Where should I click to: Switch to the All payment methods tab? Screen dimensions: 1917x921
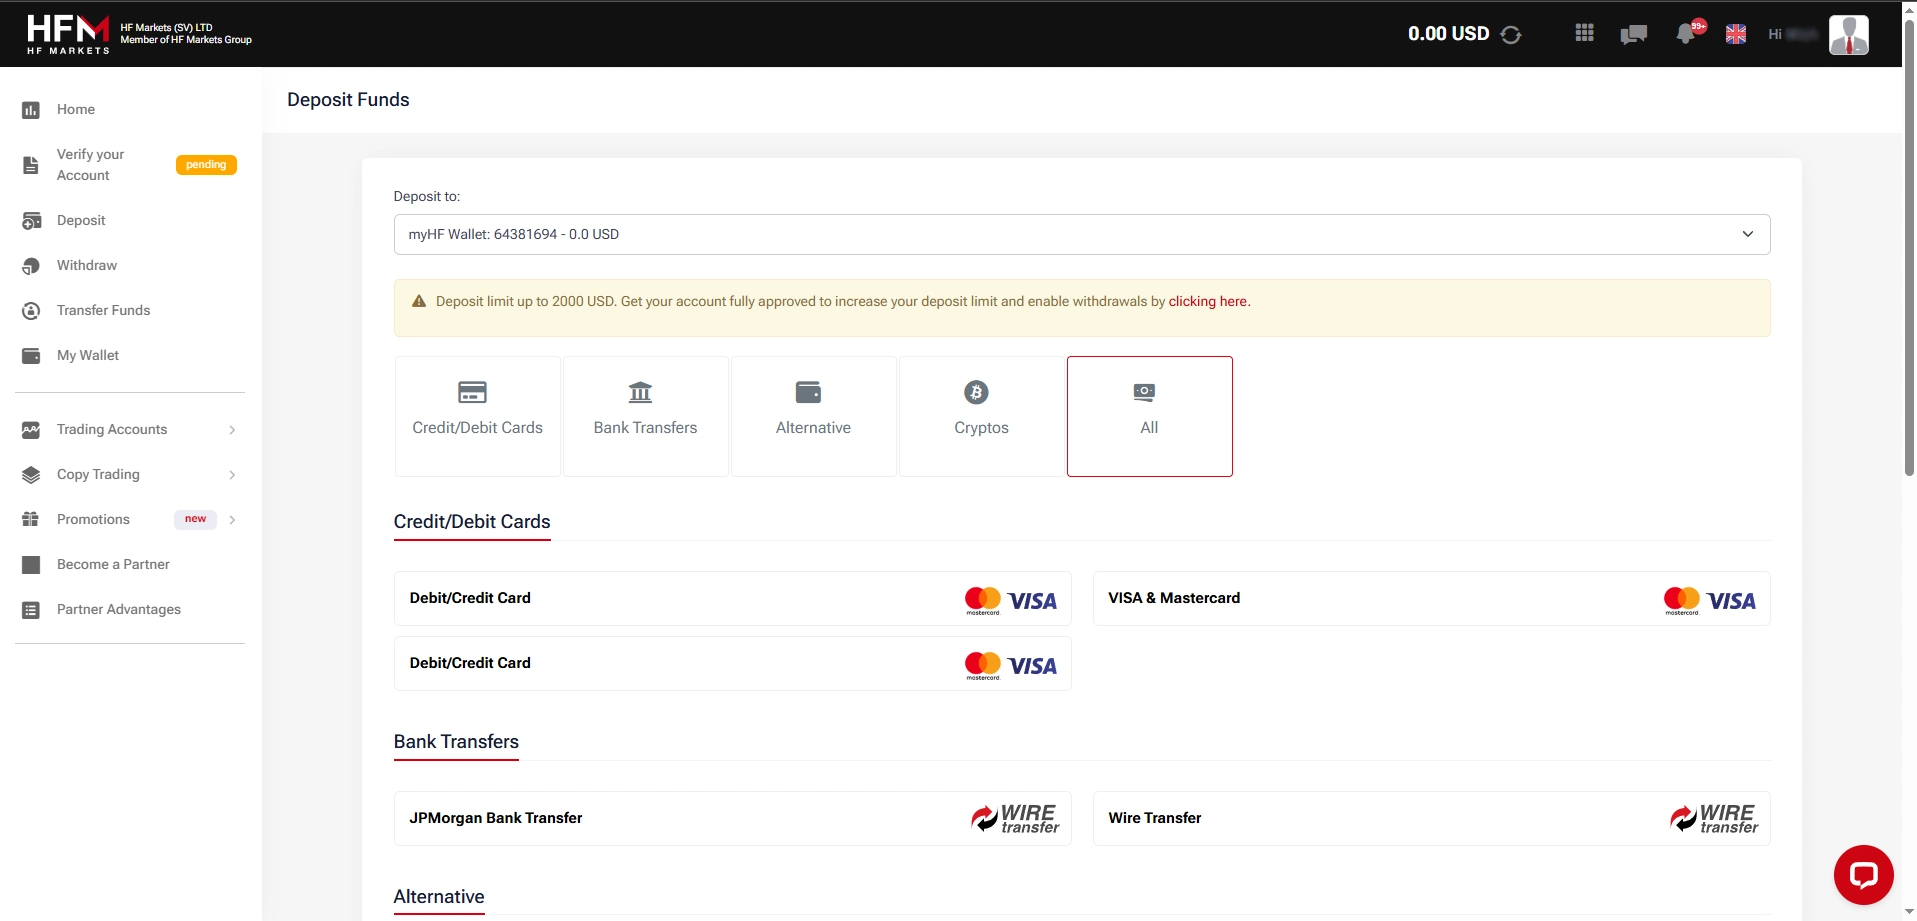(1149, 416)
